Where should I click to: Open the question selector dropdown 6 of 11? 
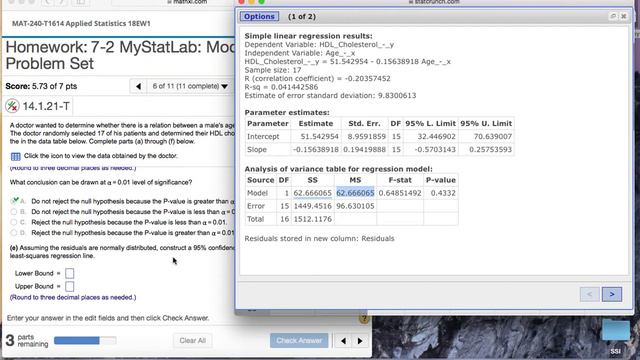point(190,86)
